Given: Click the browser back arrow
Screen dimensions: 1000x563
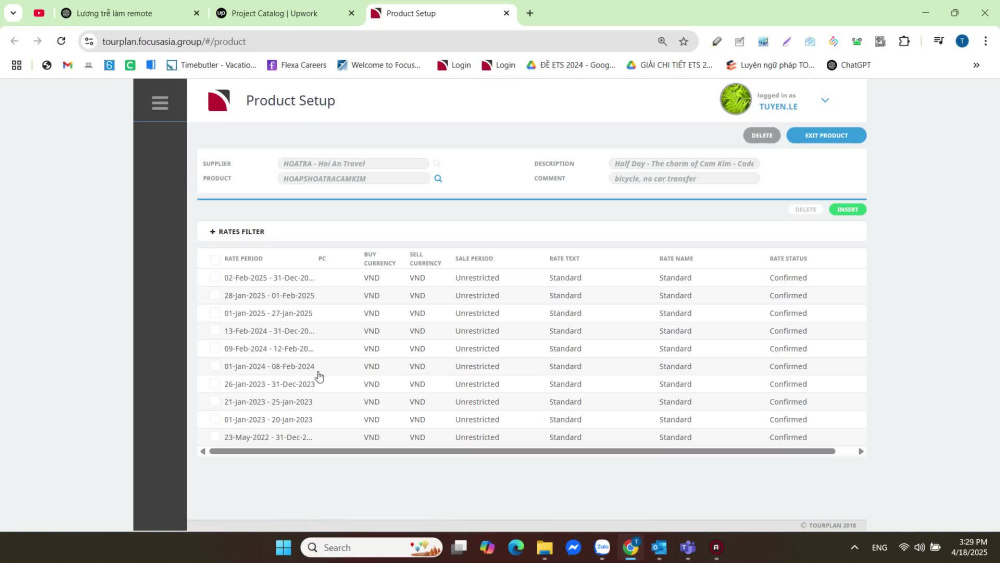Looking at the screenshot, I should tap(15, 41).
